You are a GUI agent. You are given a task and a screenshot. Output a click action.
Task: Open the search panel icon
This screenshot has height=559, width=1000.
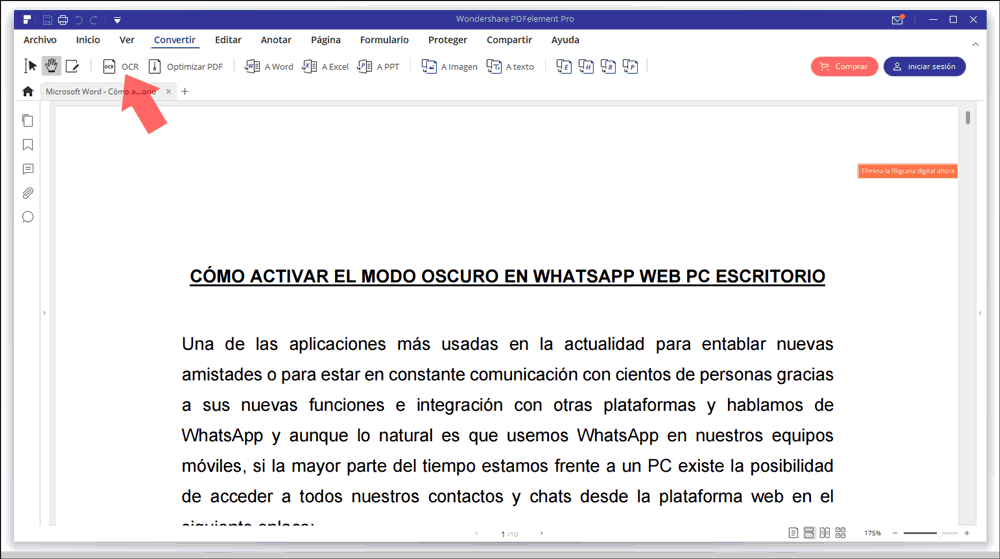(x=27, y=217)
